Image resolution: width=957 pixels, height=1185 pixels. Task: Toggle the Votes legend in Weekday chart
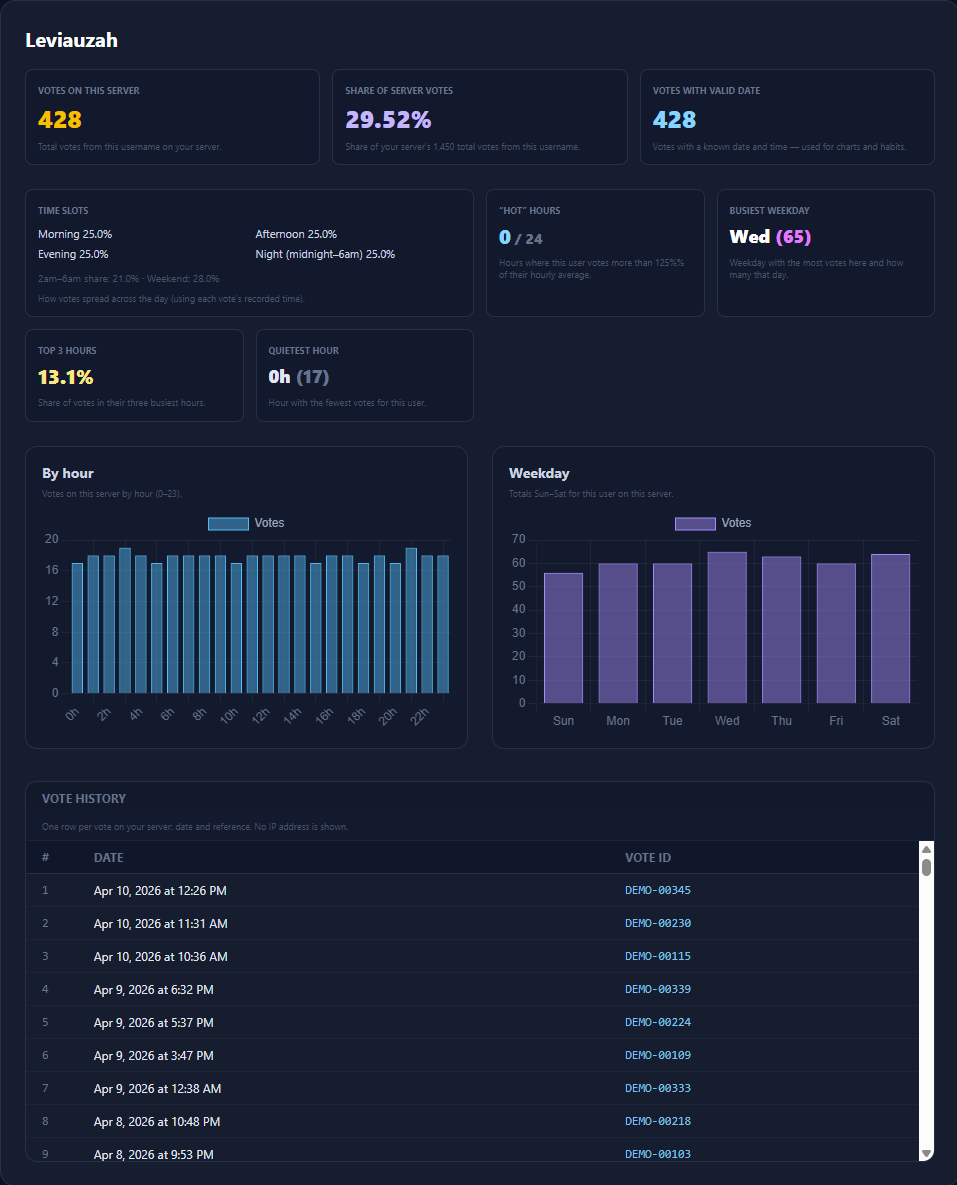(x=713, y=523)
